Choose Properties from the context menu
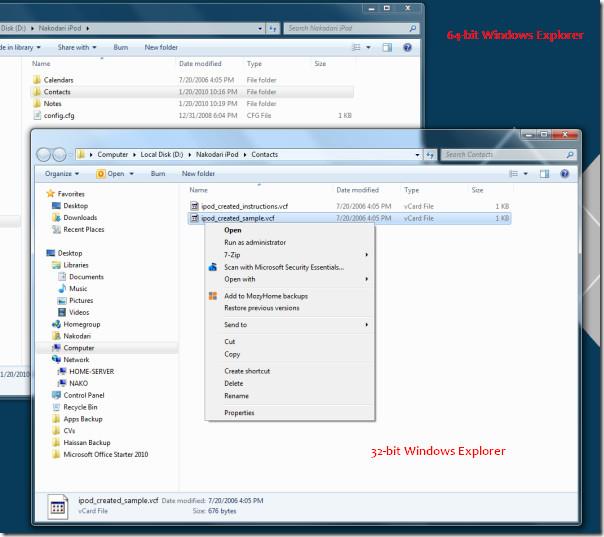This screenshot has width=604, height=537. click(x=239, y=412)
